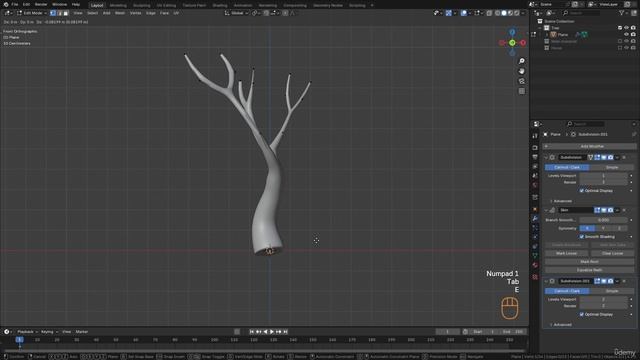Select material preview shading
This screenshot has width=640, height=360.
511,13
